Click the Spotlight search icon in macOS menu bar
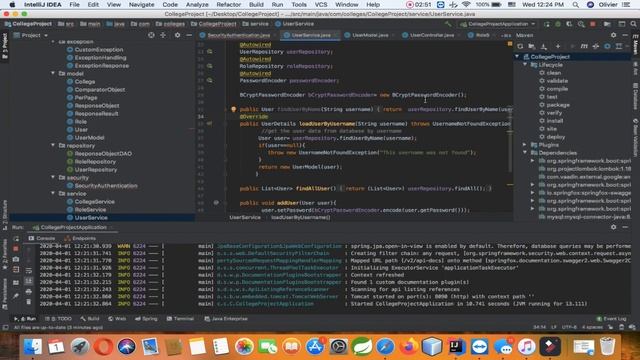This screenshot has height=360, width=640. click(x=576, y=4)
